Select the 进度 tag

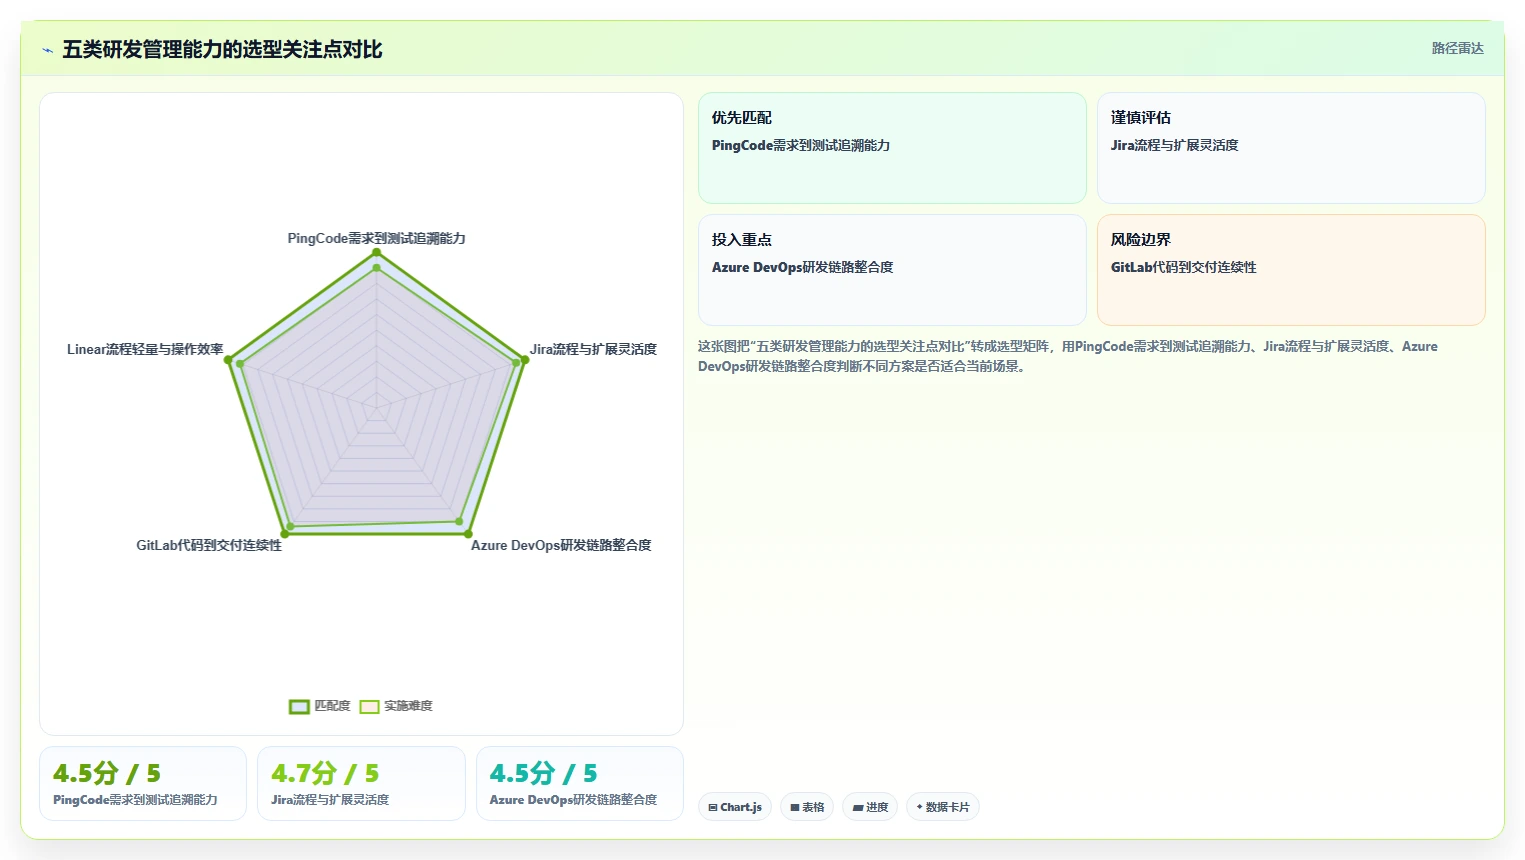point(870,807)
